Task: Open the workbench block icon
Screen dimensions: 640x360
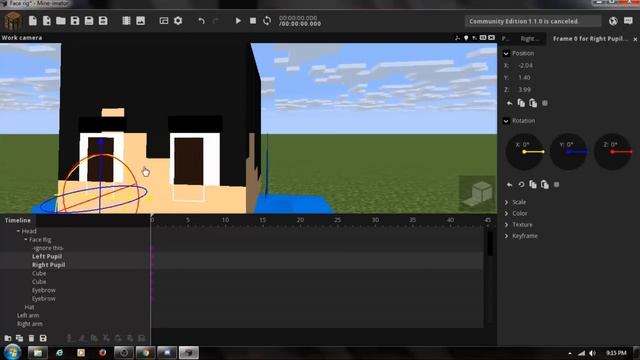Action: point(13,21)
